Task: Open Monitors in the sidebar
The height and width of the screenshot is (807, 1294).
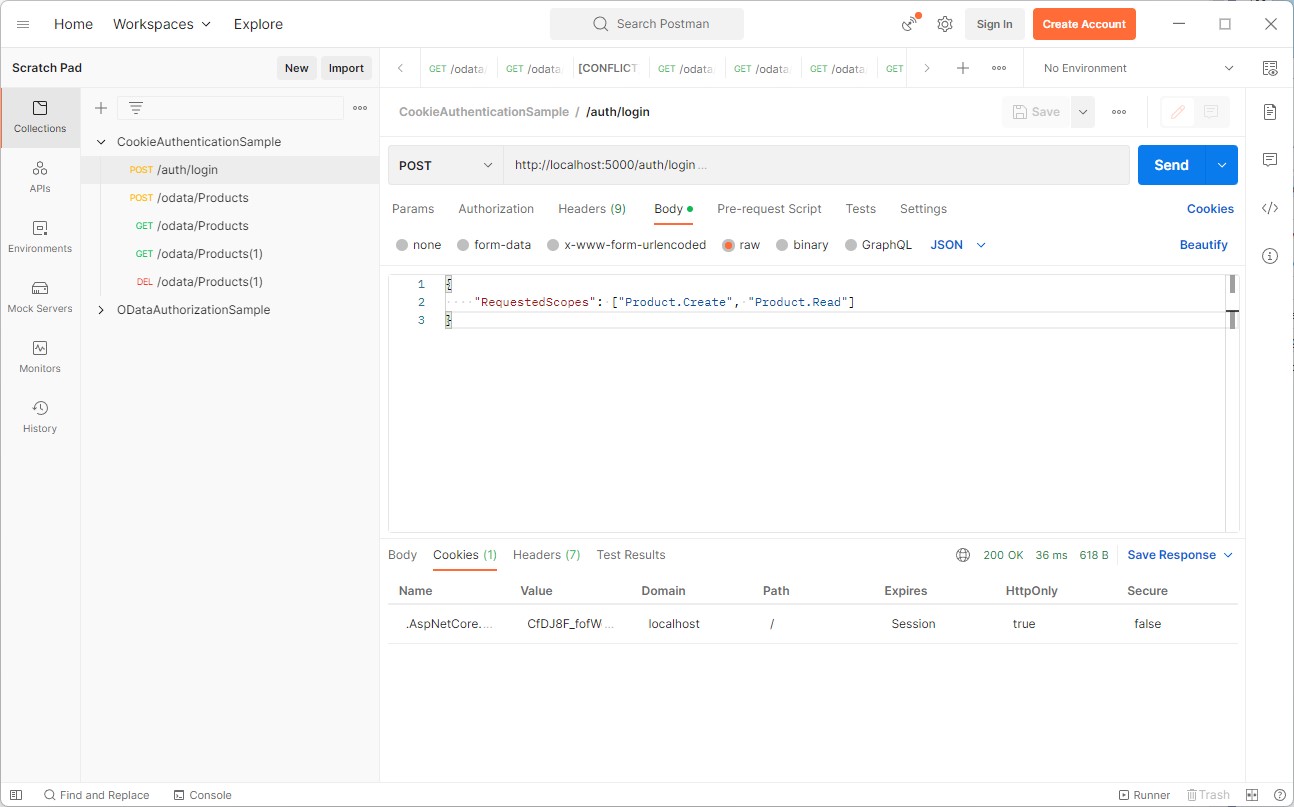Action: (x=40, y=357)
